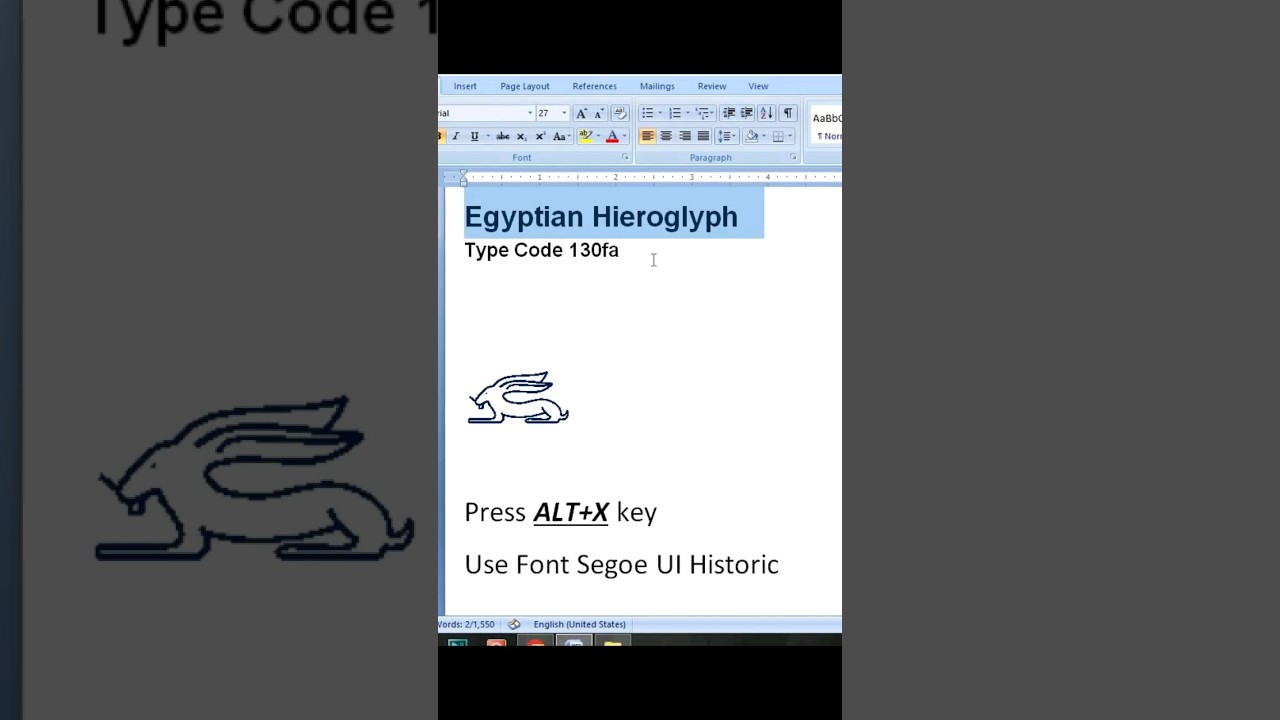This screenshot has width=1280, height=720.
Task: Open the borders button
Action: pyautogui.click(x=778, y=136)
